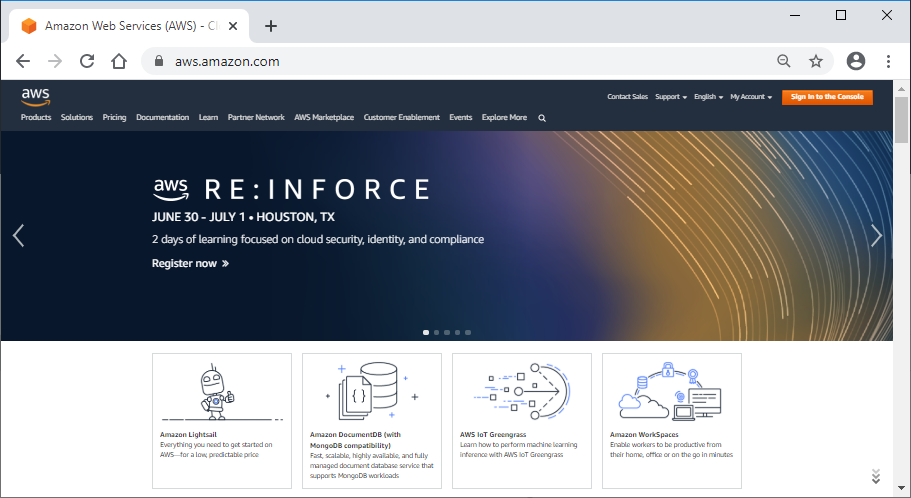Click the search magnifier in AWS nav
Image resolution: width=911 pixels, height=498 pixels.
coord(542,118)
